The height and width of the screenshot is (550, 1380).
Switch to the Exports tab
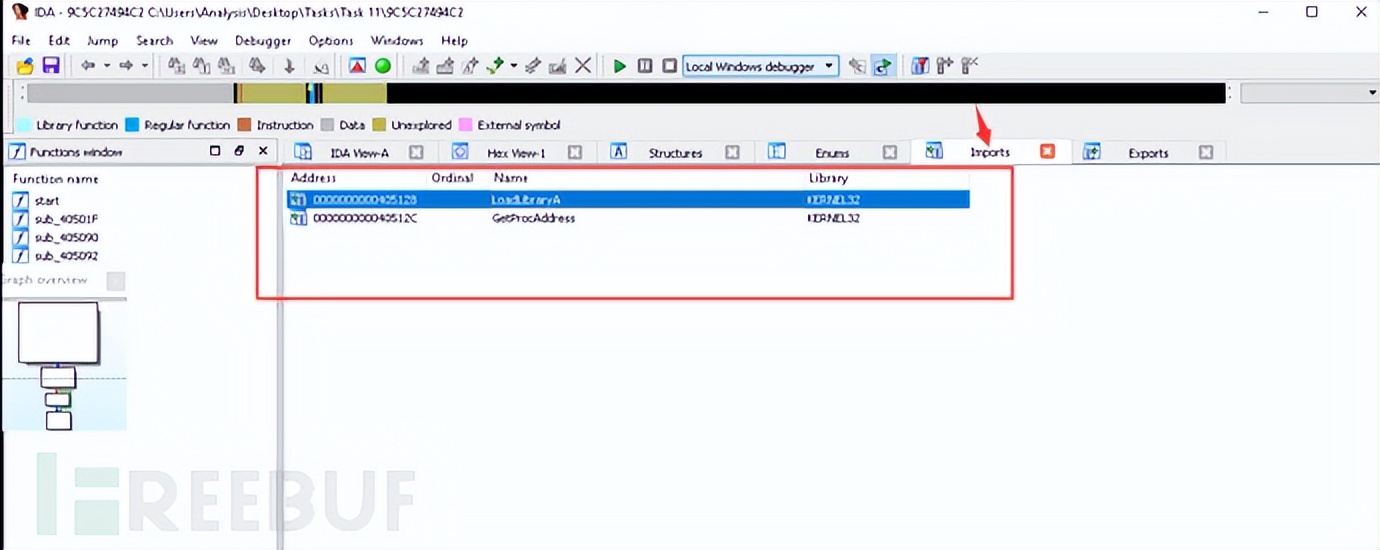1148,153
